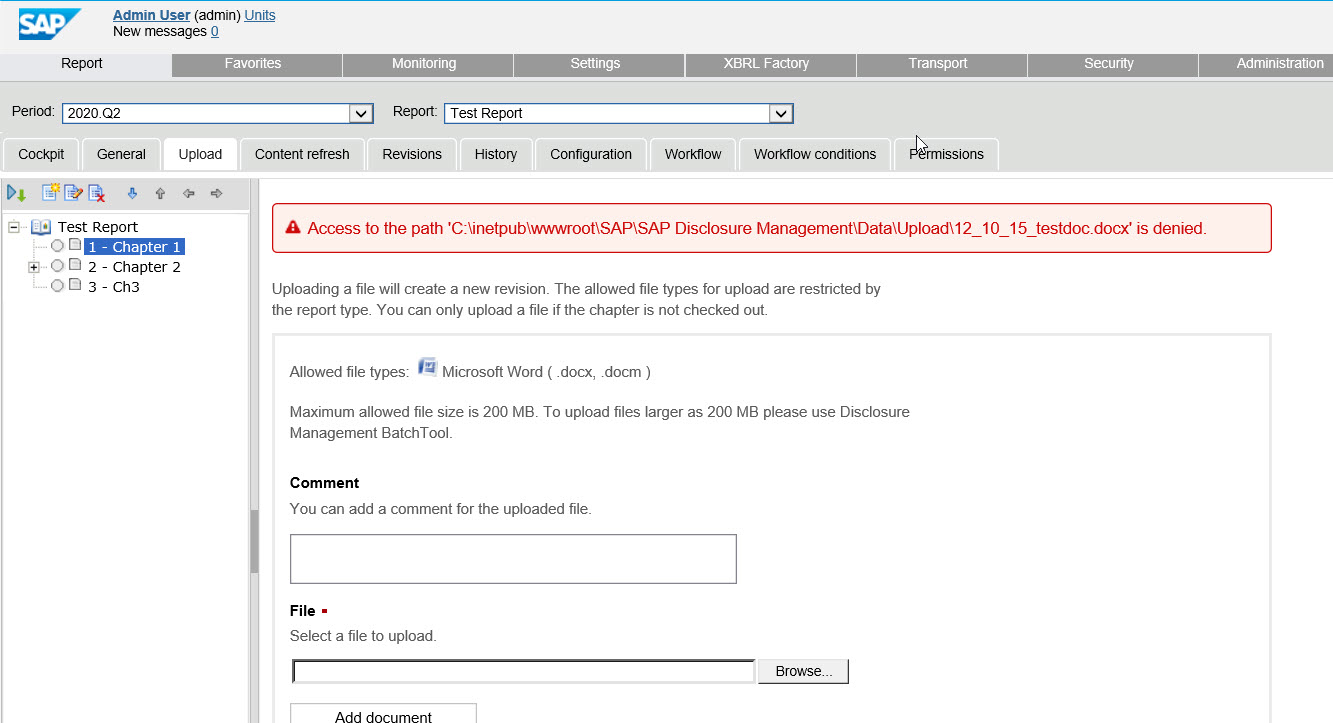Screen dimensions: 1333x723
Task: Select Test Report root node
Action: [x=98, y=227]
